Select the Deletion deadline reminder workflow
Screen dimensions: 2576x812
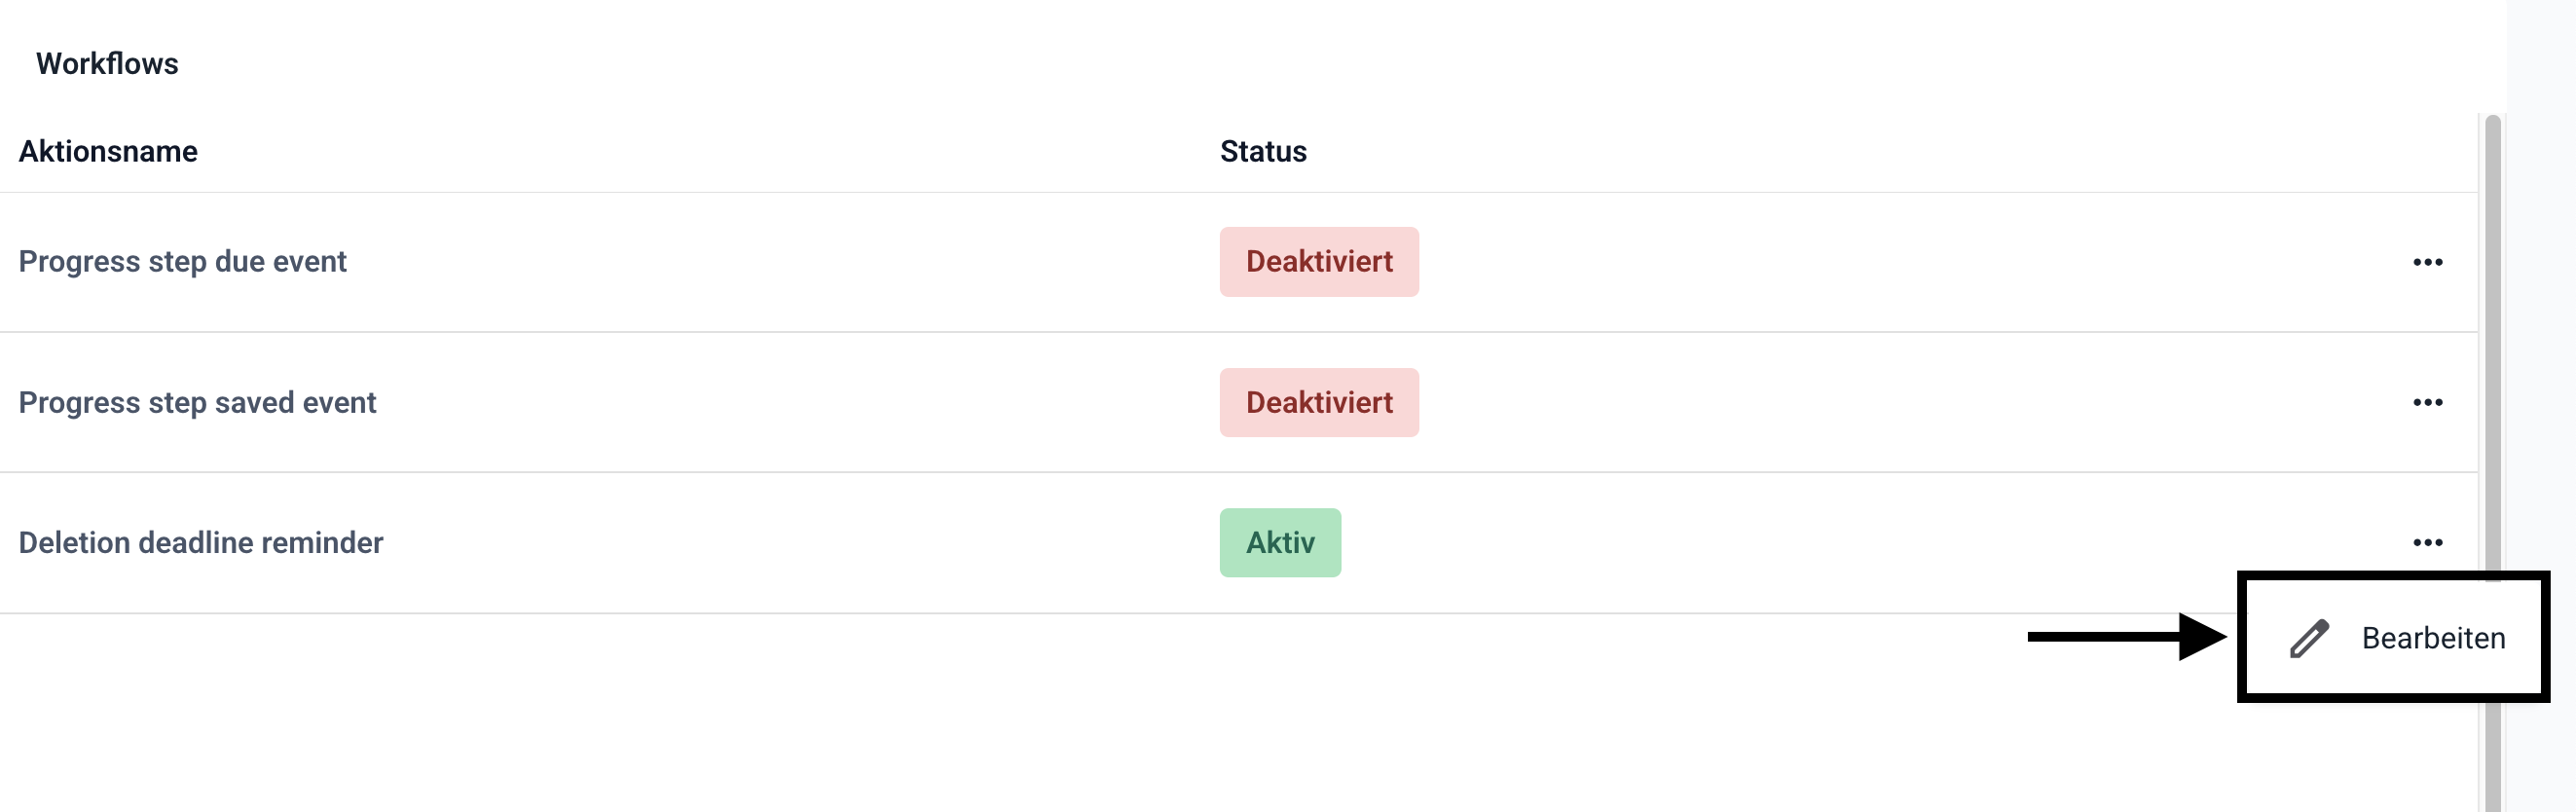[200, 542]
